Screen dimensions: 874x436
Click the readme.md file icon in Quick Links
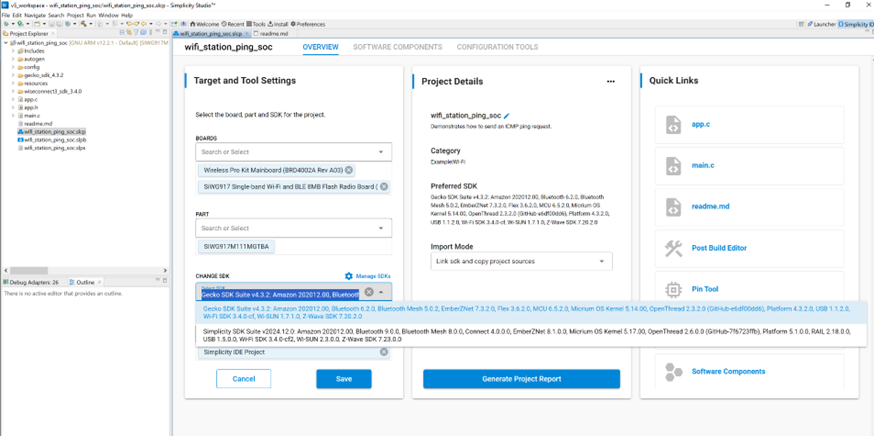pyautogui.click(x=673, y=207)
